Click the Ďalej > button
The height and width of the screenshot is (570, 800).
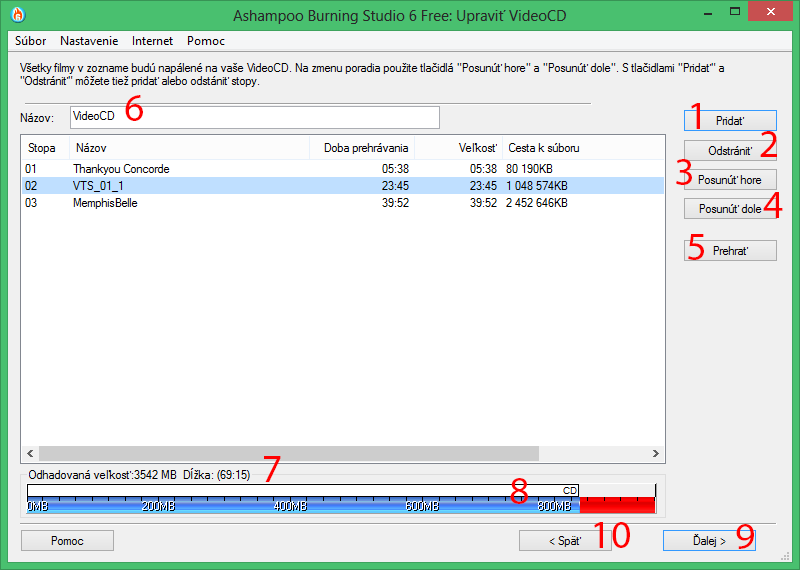tap(709, 541)
